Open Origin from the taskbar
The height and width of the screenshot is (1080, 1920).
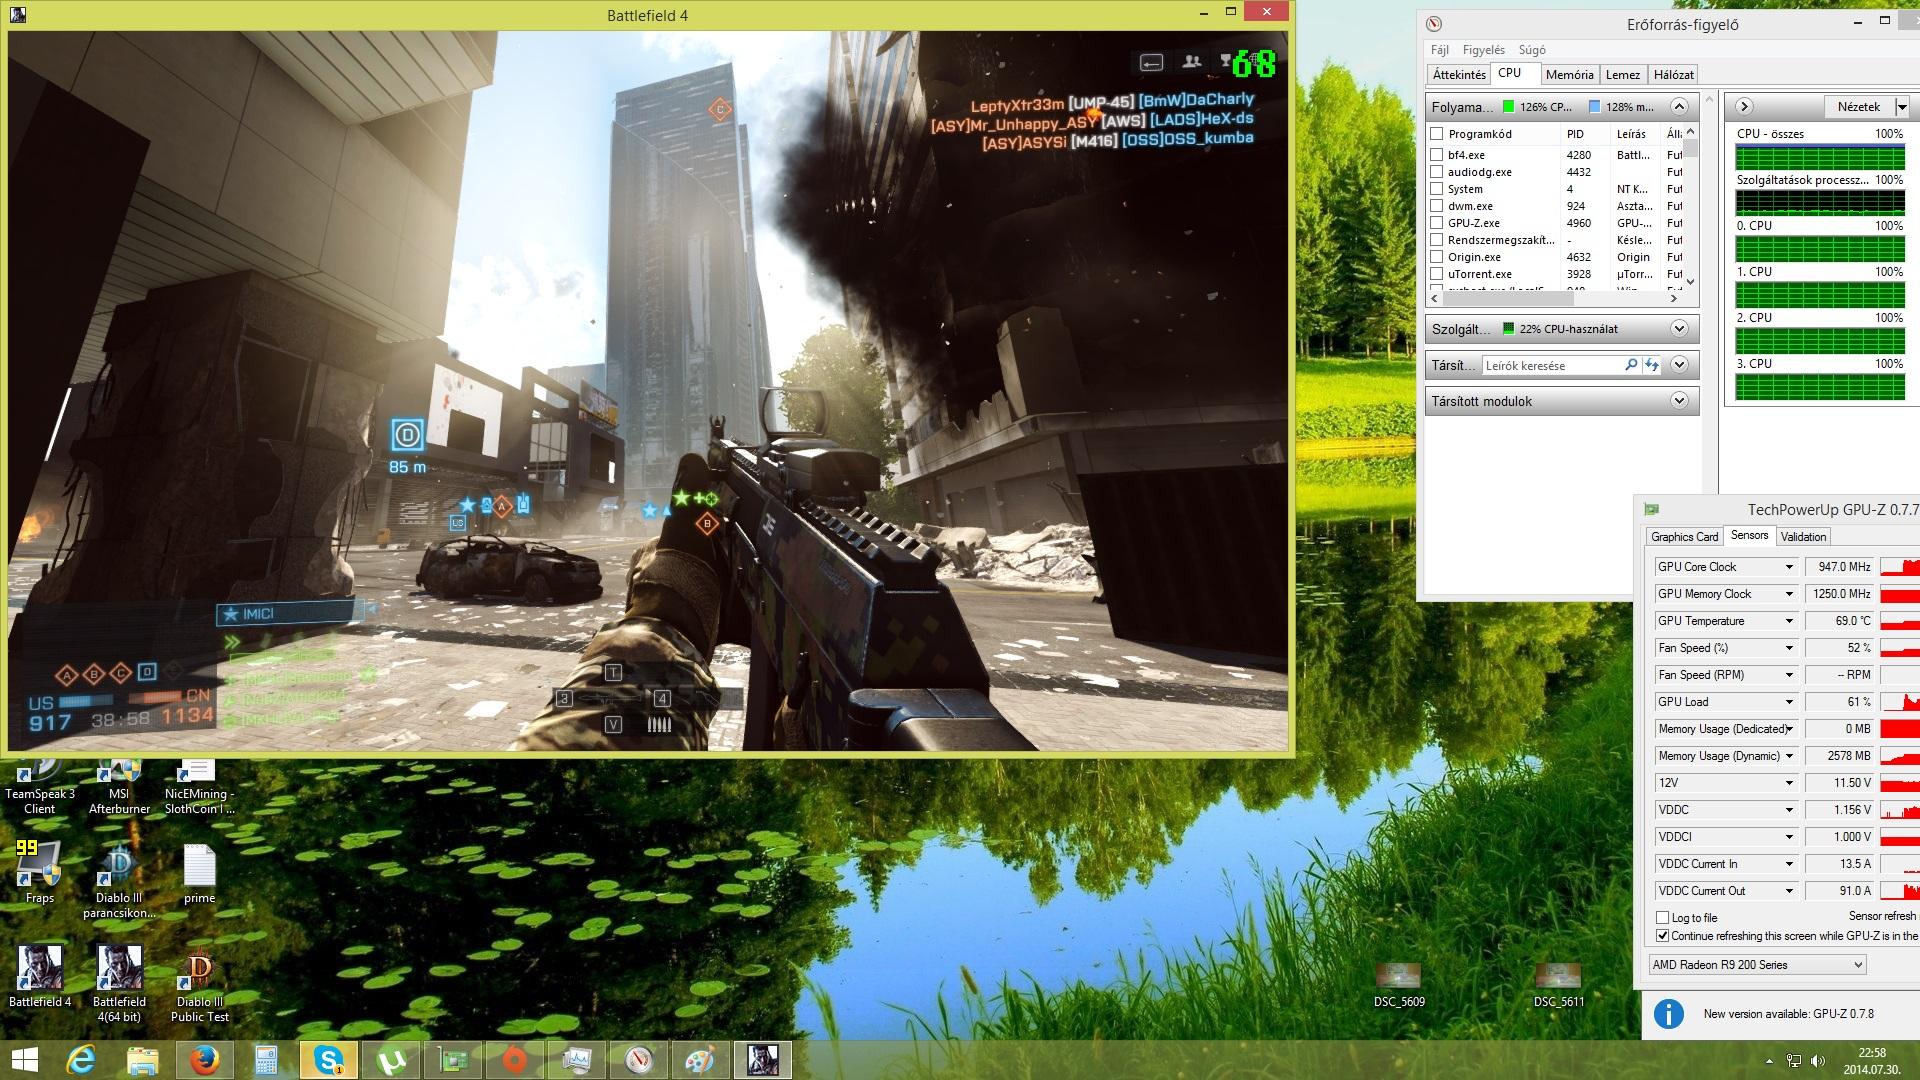pyautogui.click(x=515, y=1060)
